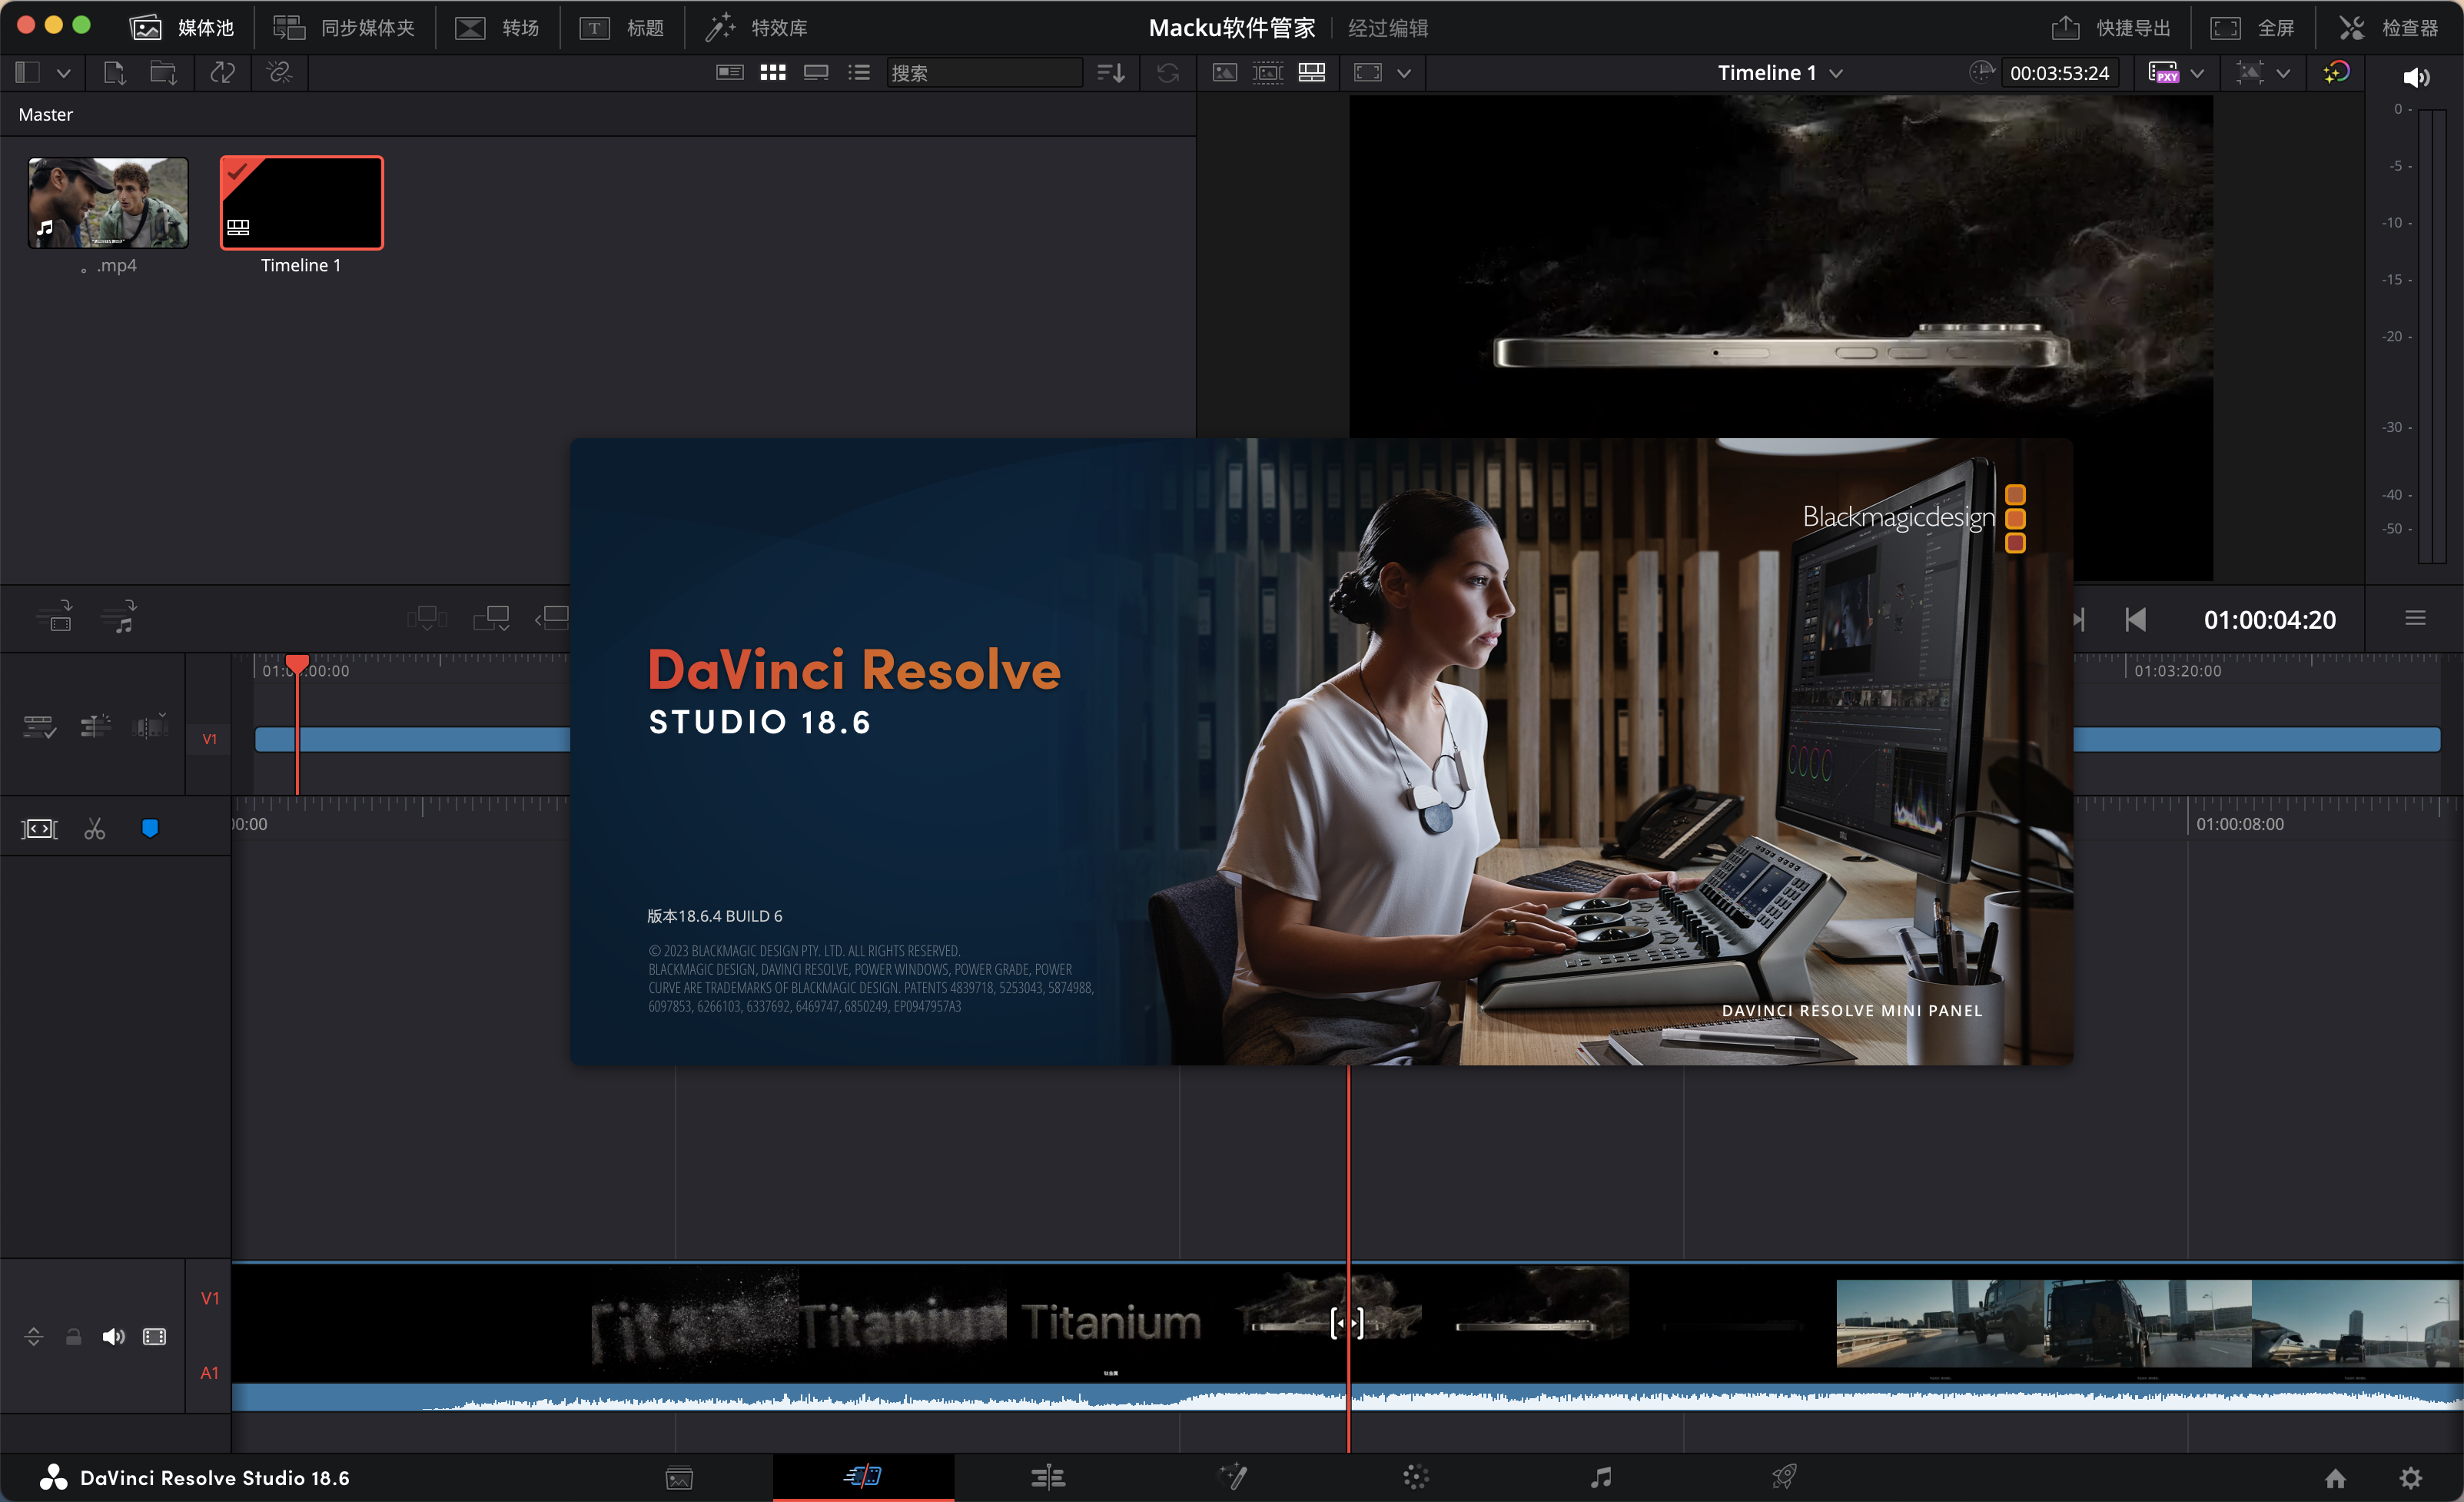Image resolution: width=2464 pixels, height=1502 pixels.
Task: Open the Media page icon
Action: pos(679,1477)
